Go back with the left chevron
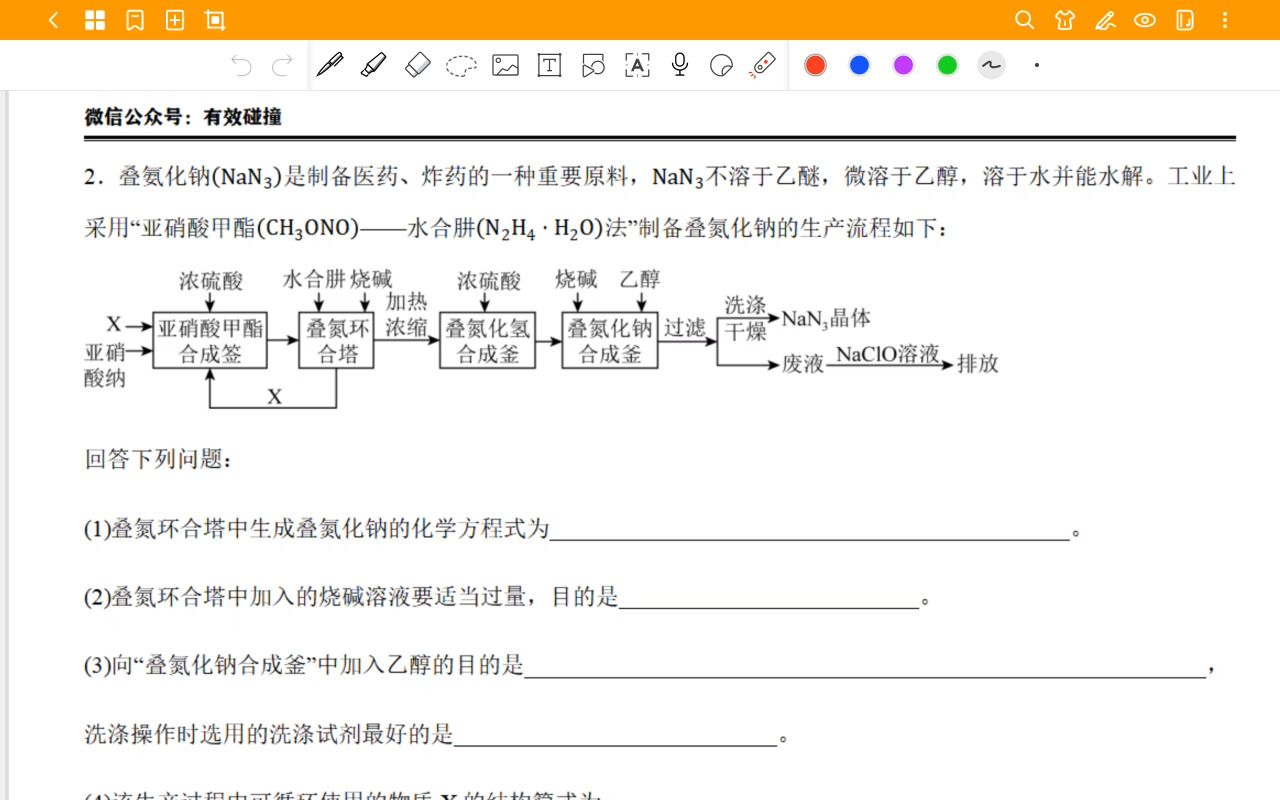Image resolution: width=1280 pixels, height=800 pixels. pyautogui.click(x=54, y=20)
